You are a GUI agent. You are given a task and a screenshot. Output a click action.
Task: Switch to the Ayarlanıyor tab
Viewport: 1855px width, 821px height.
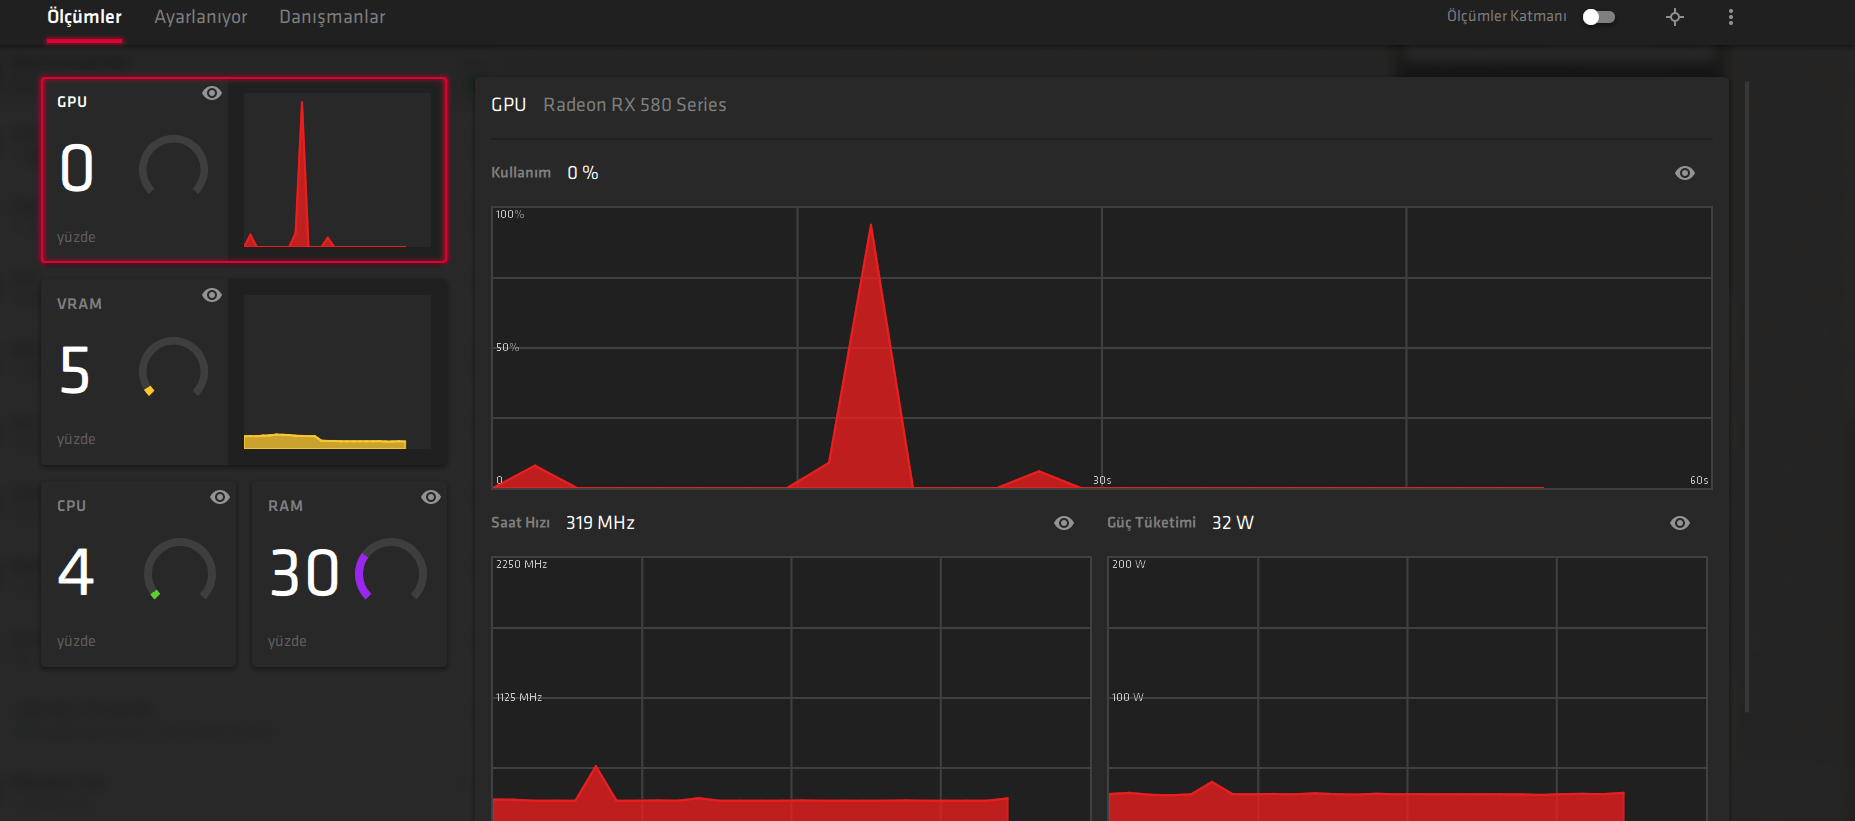coord(200,17)
